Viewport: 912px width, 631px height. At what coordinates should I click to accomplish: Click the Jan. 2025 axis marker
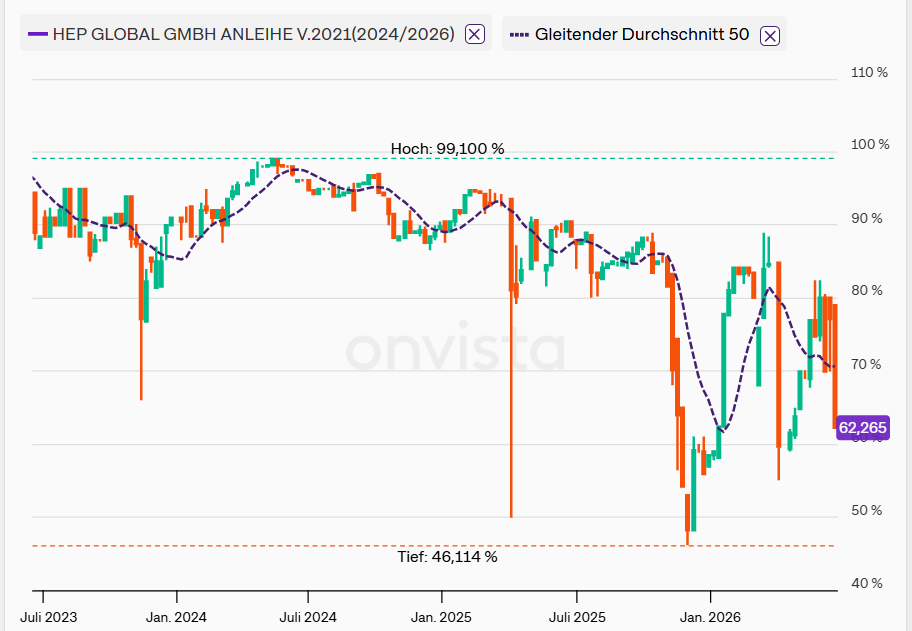coord(441,617)
